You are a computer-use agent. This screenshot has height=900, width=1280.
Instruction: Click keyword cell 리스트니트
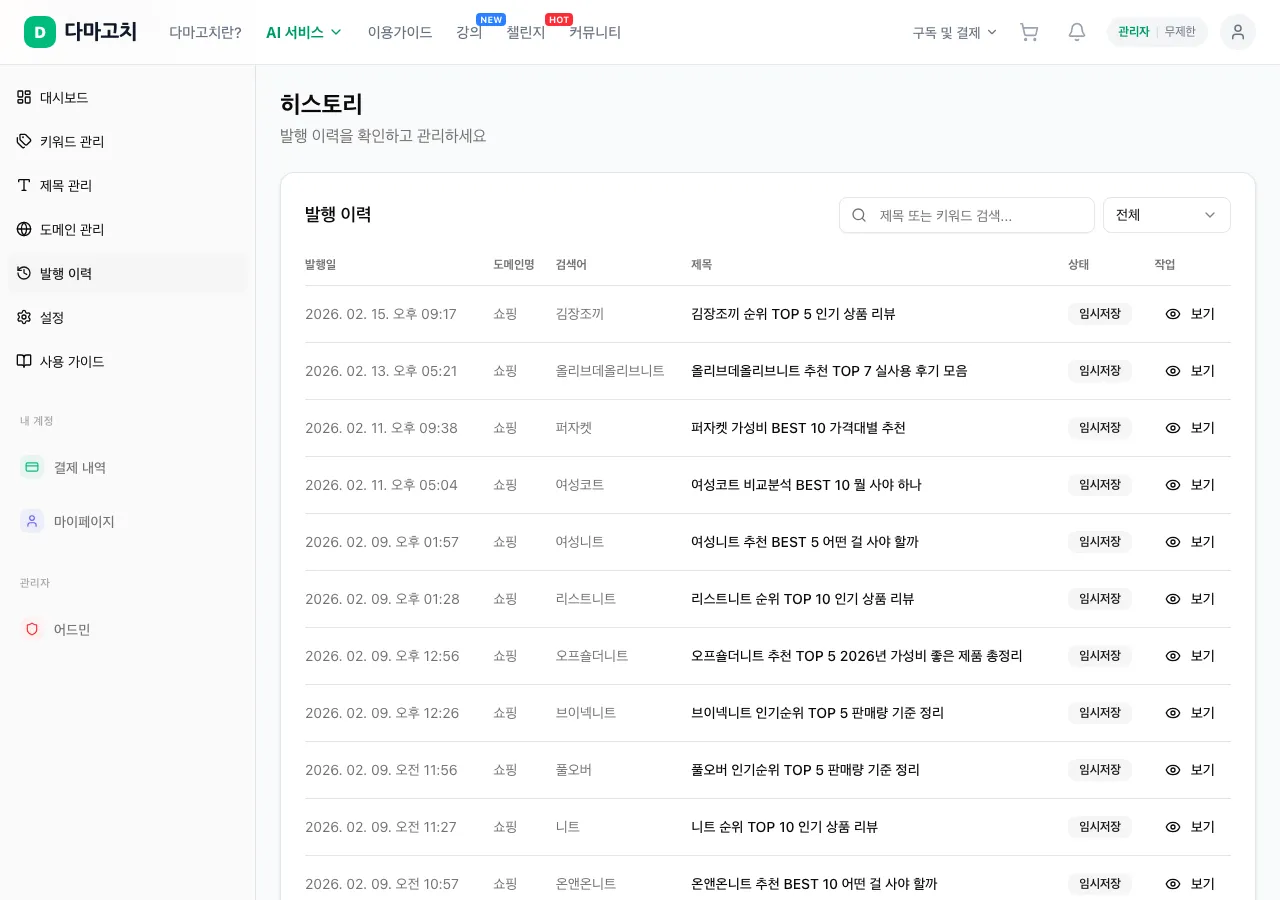coord(586,599)
